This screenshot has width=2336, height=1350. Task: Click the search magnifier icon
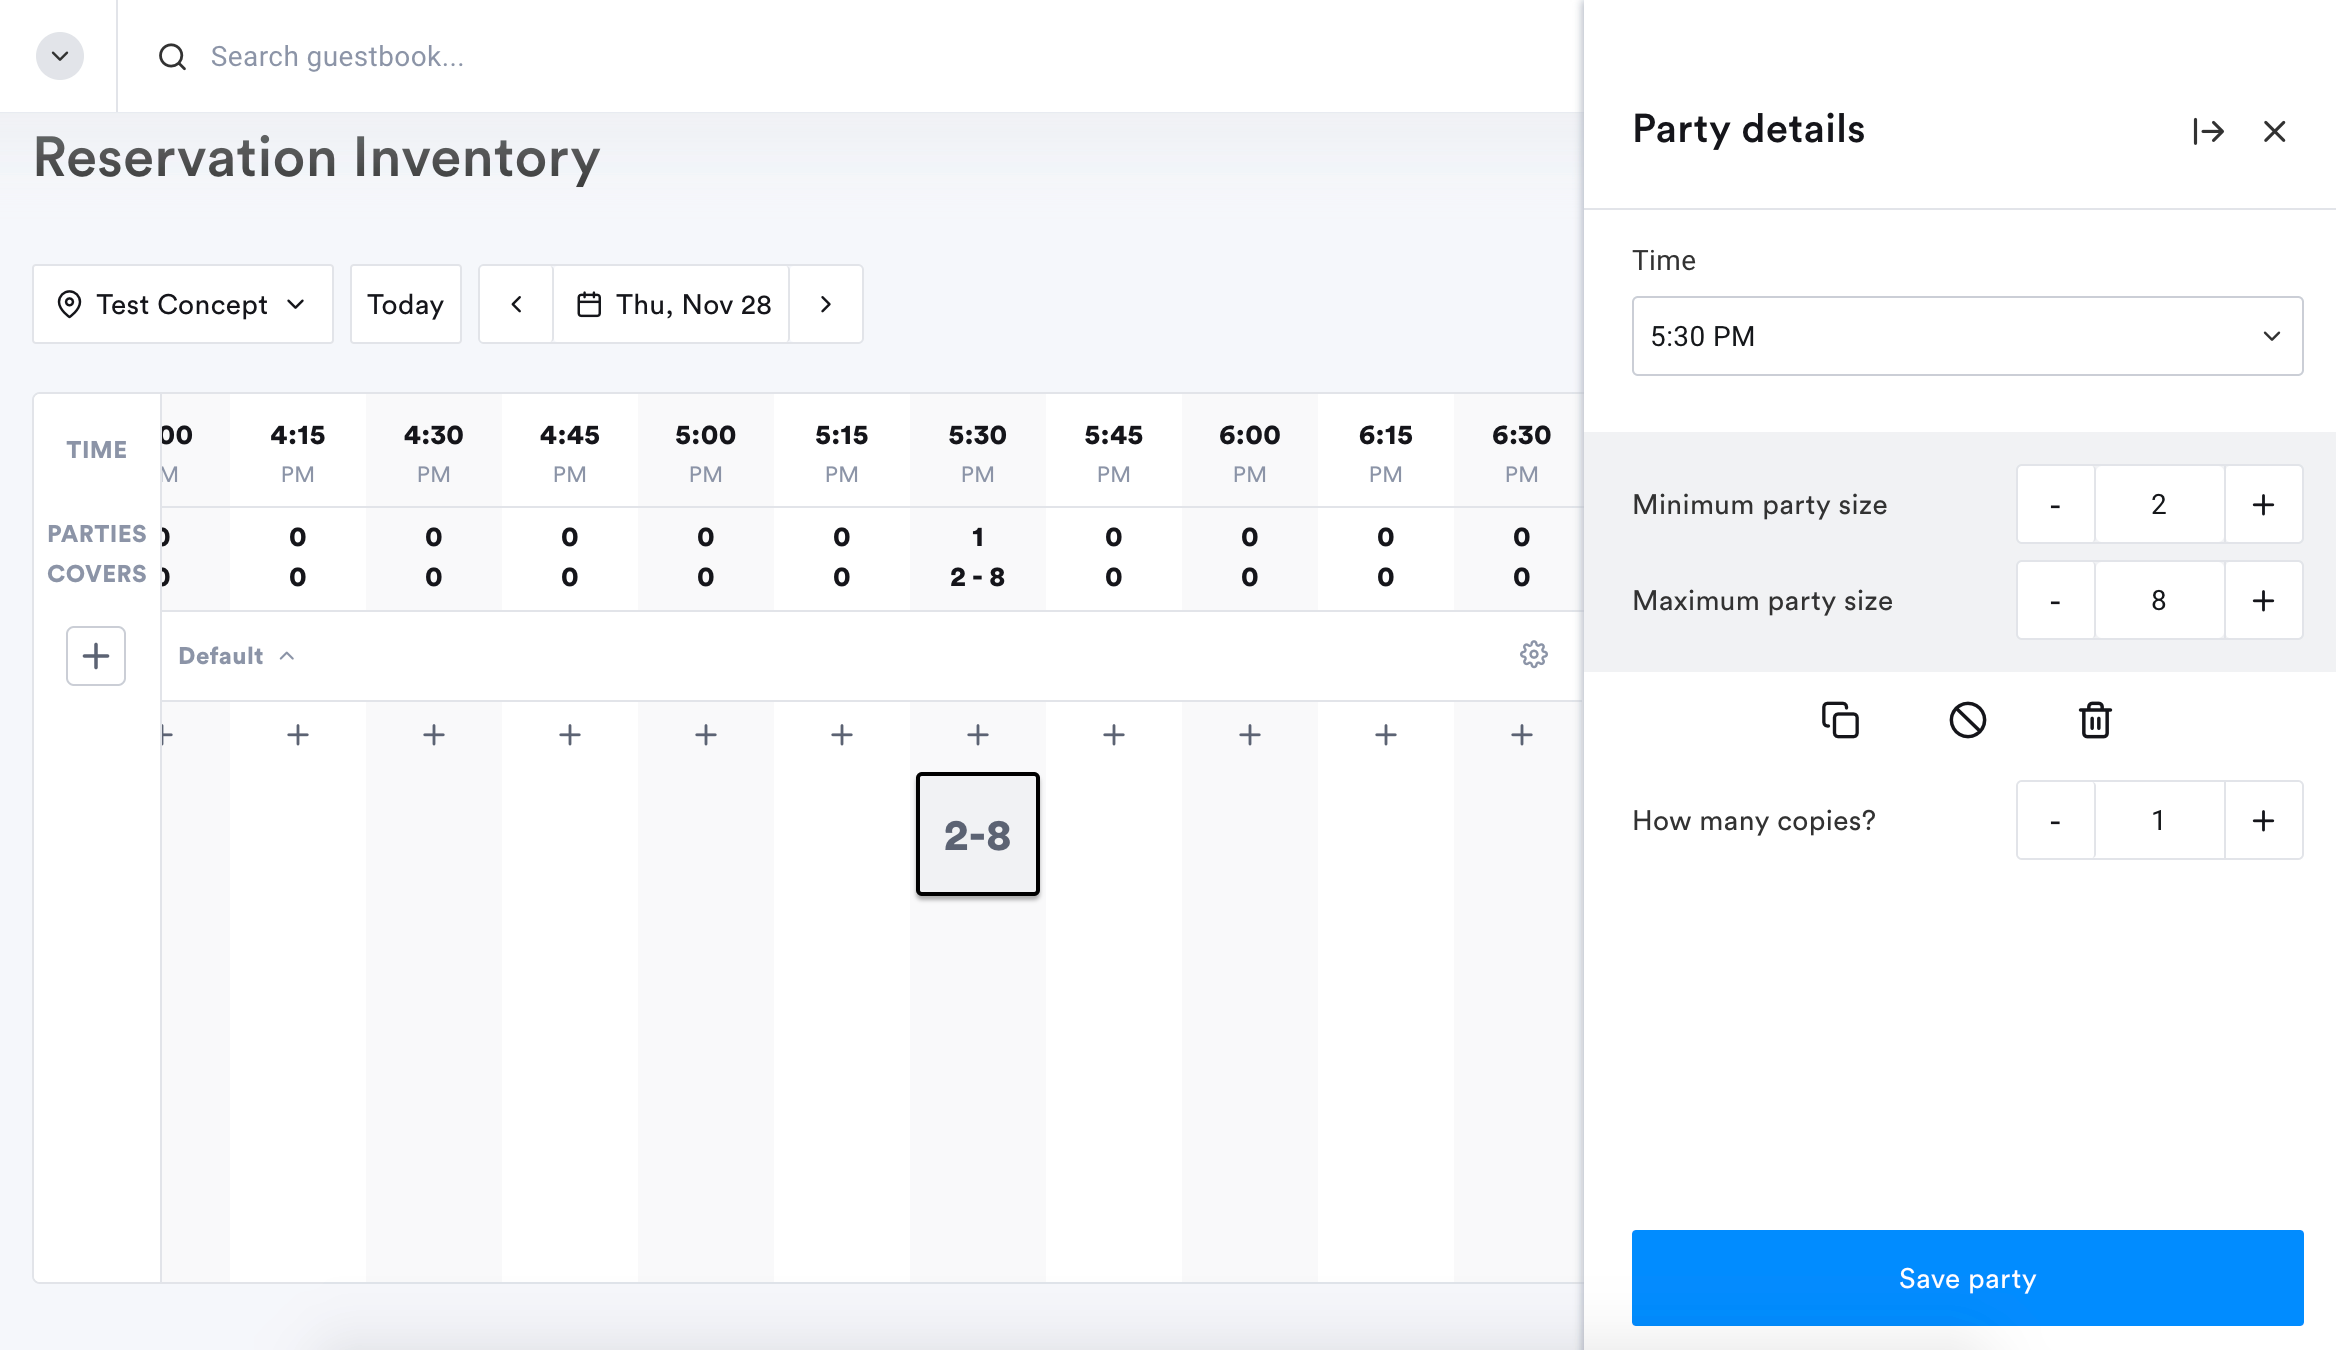tap(173, 57)
